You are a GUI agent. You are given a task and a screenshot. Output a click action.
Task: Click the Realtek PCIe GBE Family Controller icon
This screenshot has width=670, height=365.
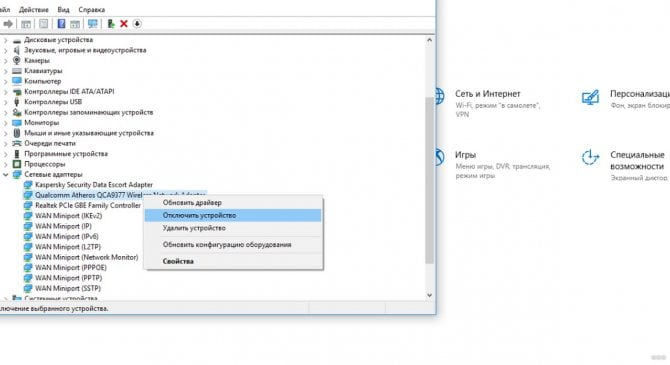(28, 206)
